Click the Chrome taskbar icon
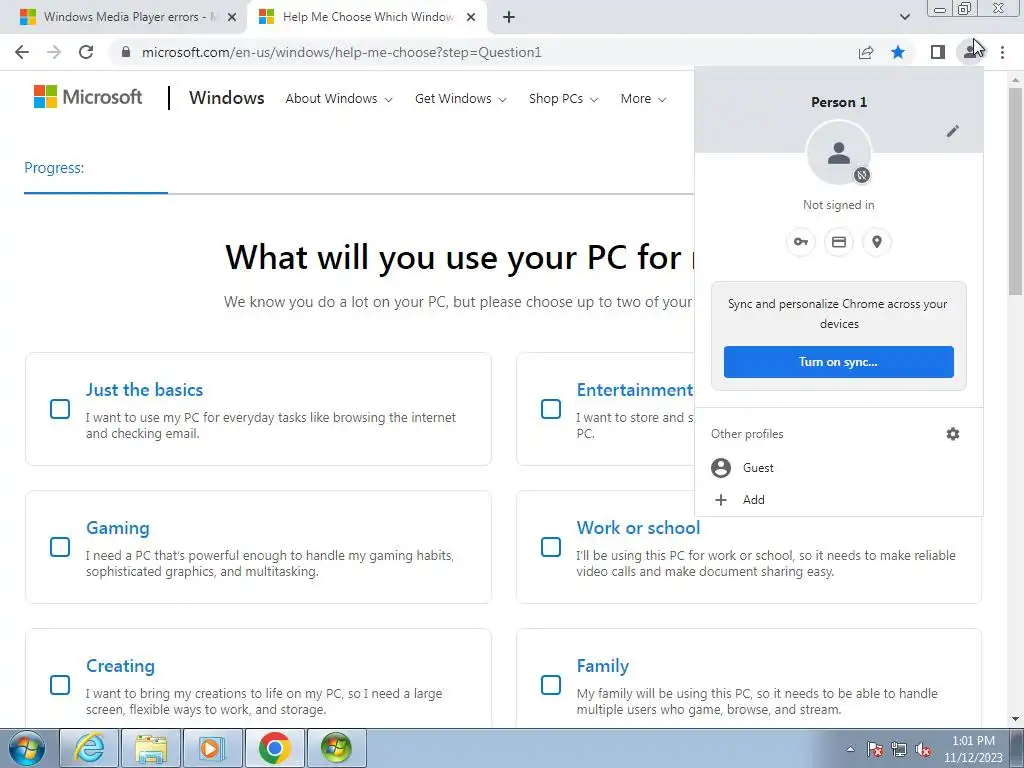The width and height of the screenshot is (1024, 768). point(275,748)
